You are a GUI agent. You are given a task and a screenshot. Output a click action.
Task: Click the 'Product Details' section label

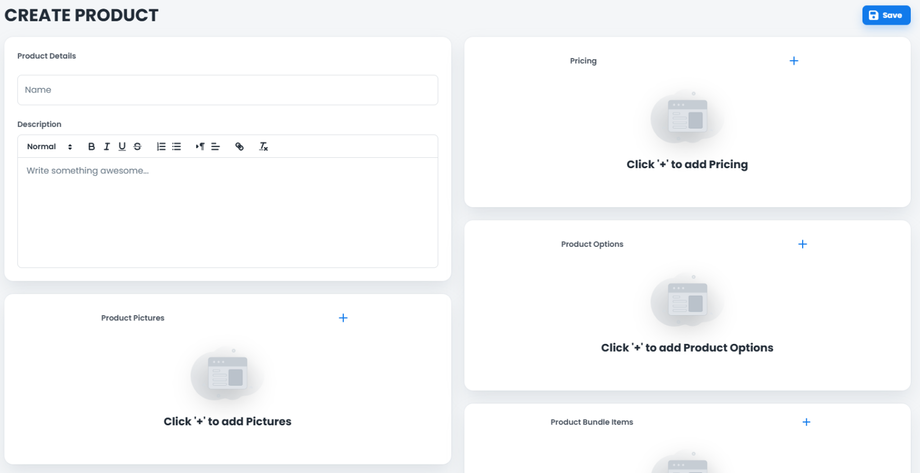point(47,56)
